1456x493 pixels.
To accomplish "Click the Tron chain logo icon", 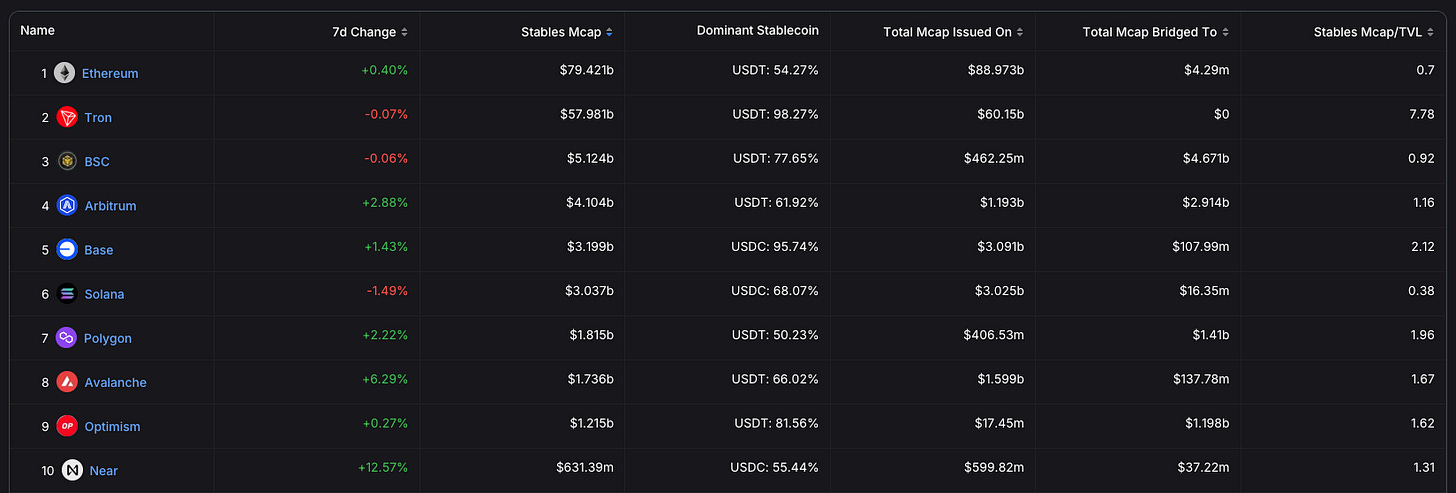I will pyautogui.click(x=67, y=117).
